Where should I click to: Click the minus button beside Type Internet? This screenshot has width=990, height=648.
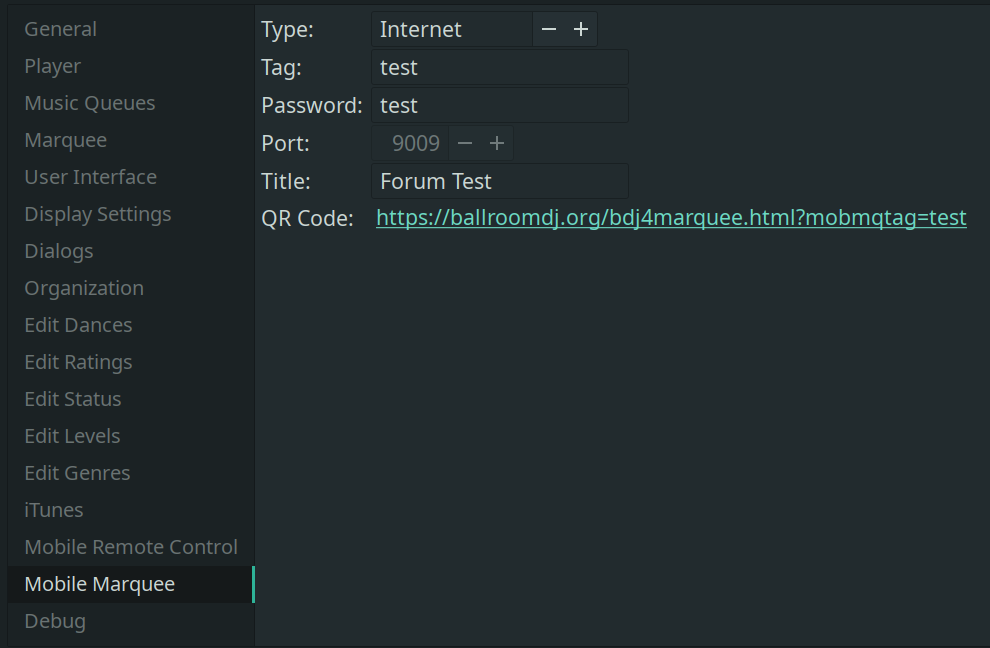pos(549,30)
